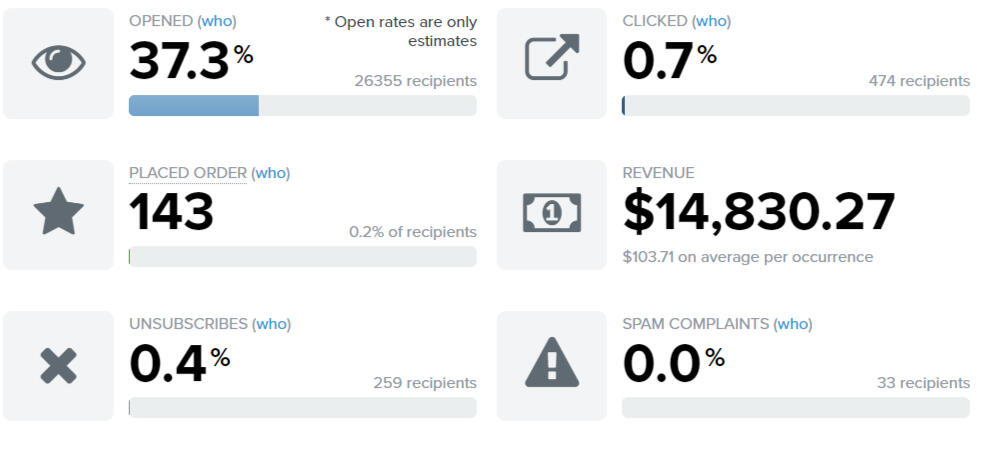Click the Unsubscribes progress bar
The height and width of the screenshot is (453, 996).
(302, 408)
